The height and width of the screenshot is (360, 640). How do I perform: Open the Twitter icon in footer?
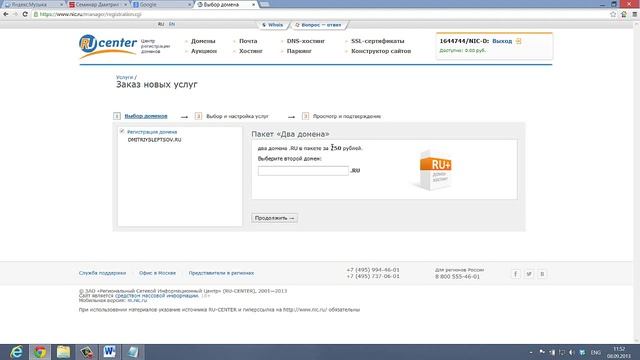point(529,274)
